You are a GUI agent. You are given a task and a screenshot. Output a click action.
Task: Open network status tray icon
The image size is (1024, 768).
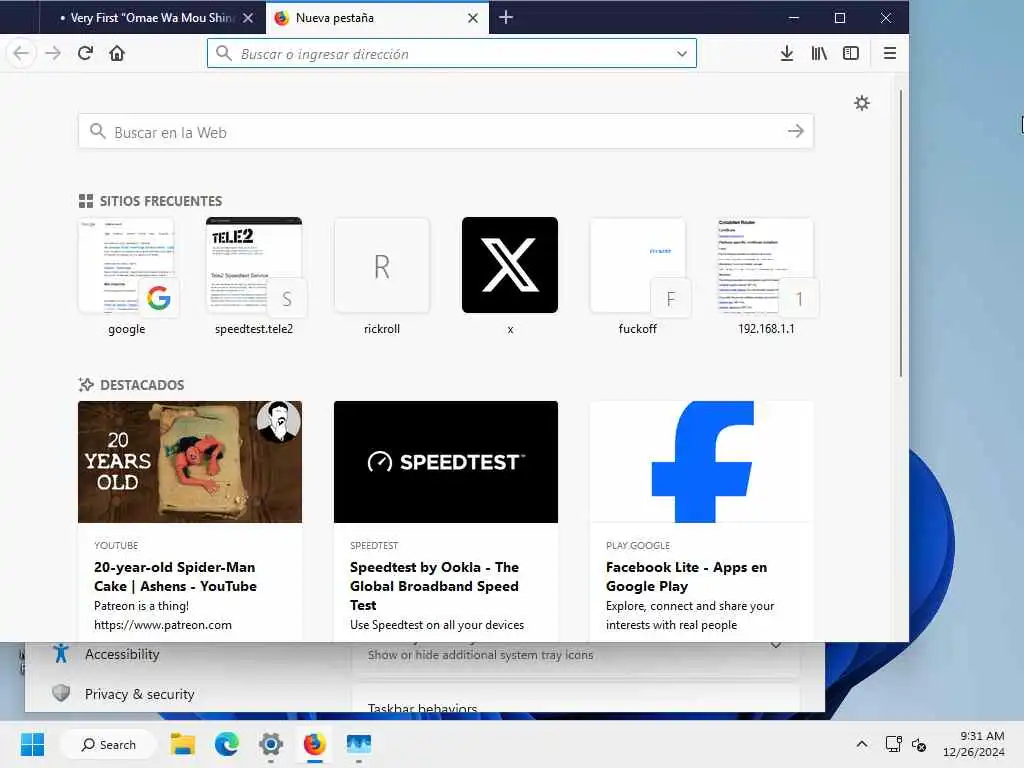[893, 744]
